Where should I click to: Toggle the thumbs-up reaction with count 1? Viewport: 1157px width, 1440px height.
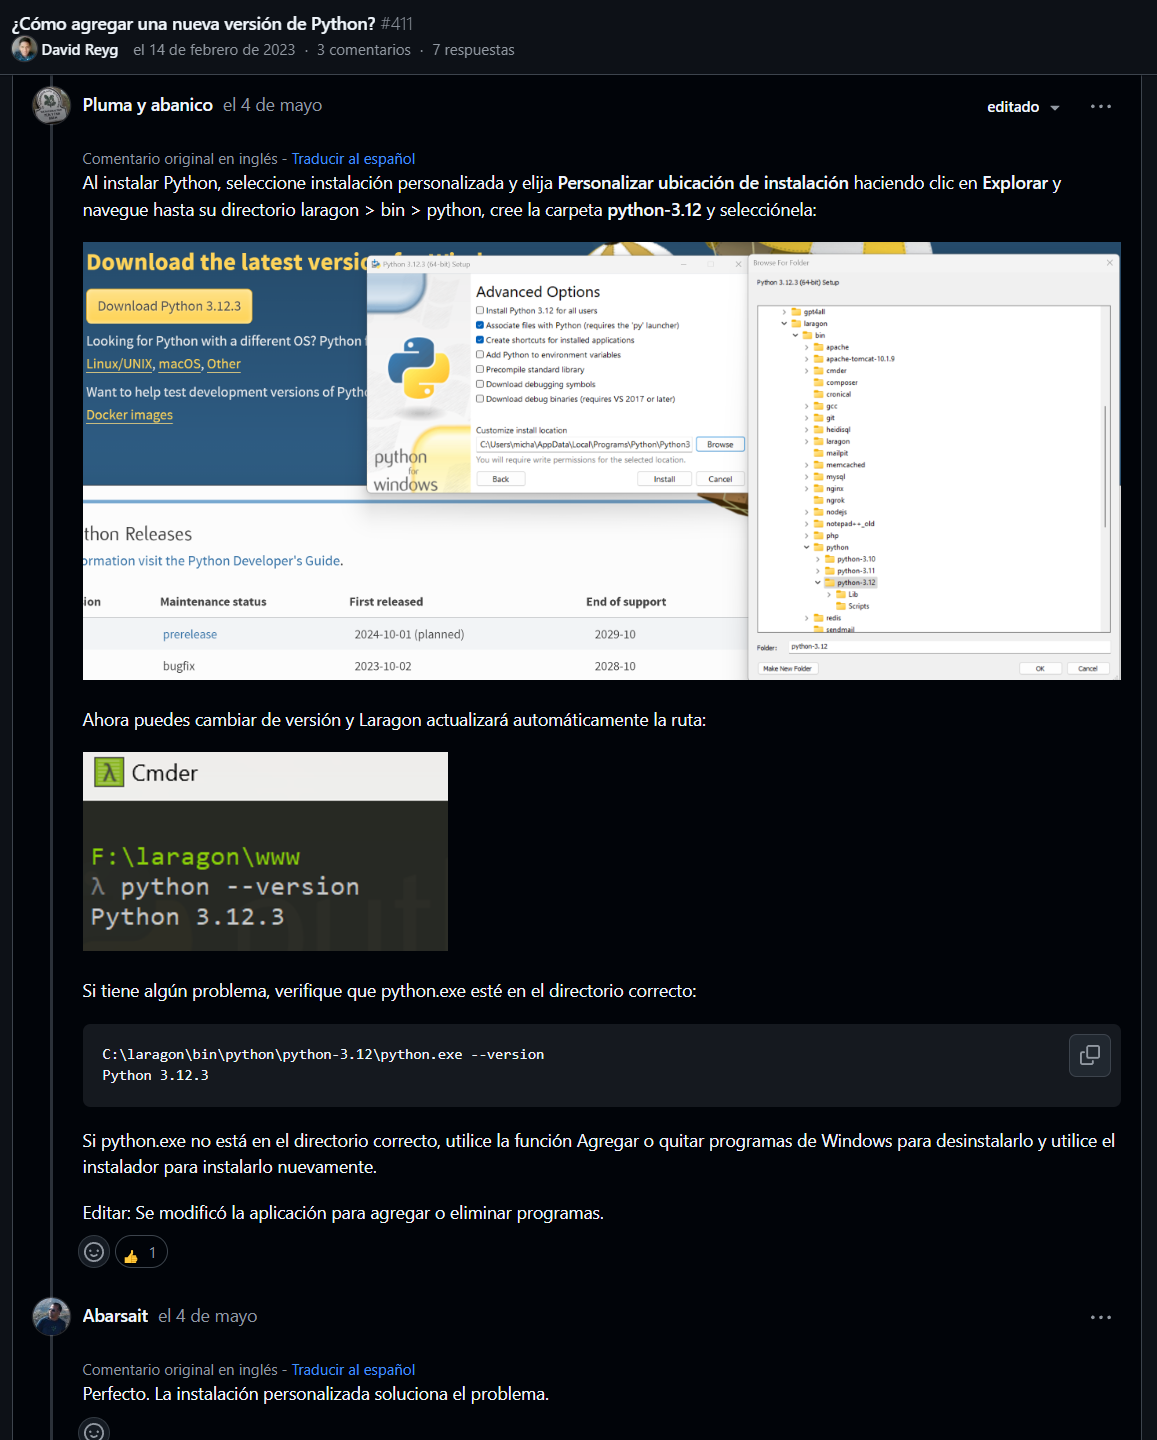[x=141, y=1252]
